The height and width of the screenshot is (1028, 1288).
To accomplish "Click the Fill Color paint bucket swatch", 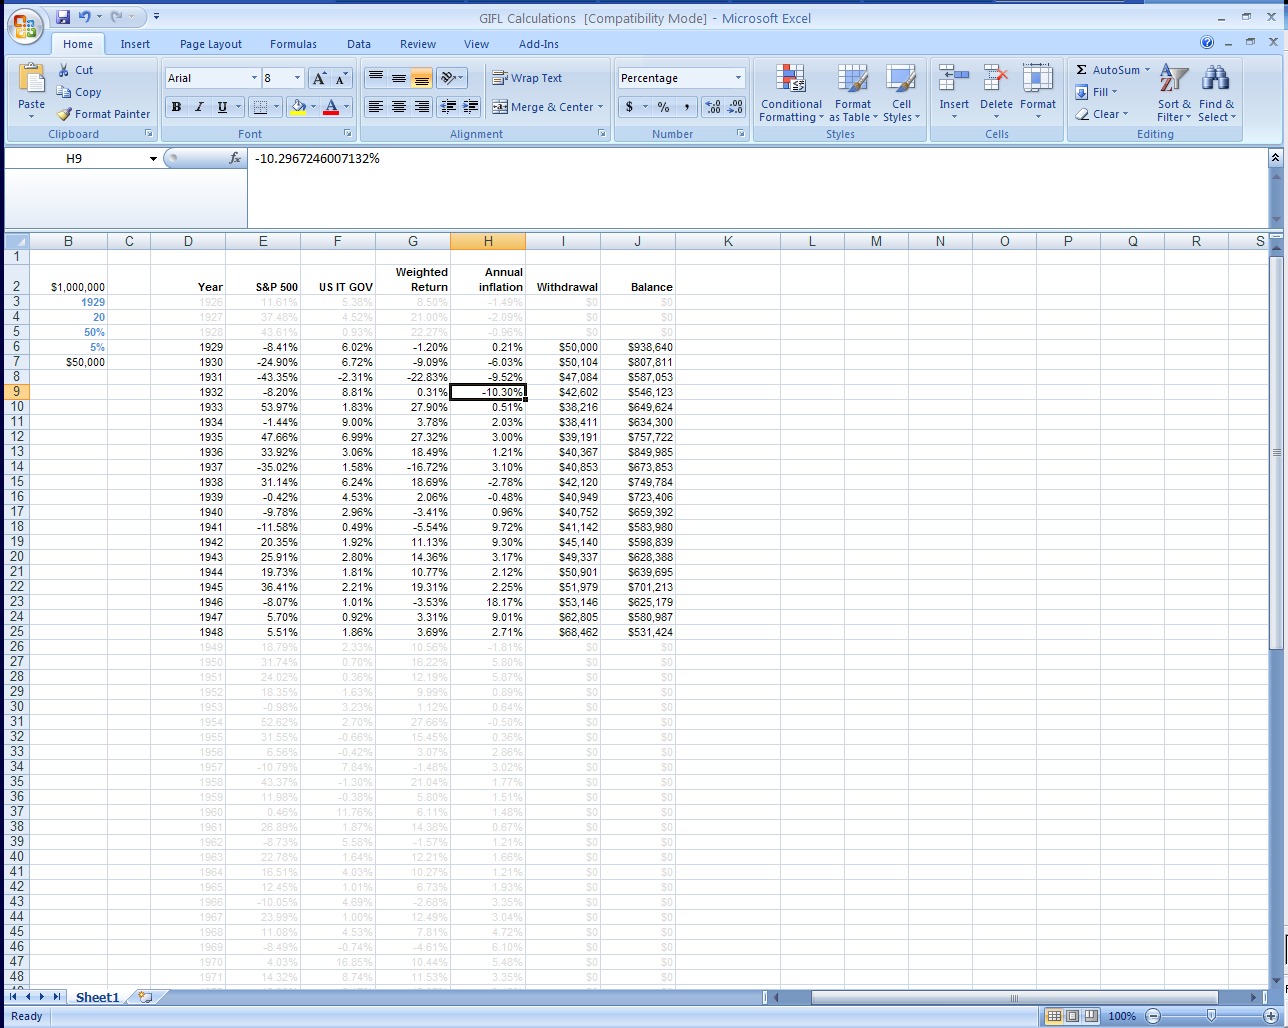I will point(297,107).
